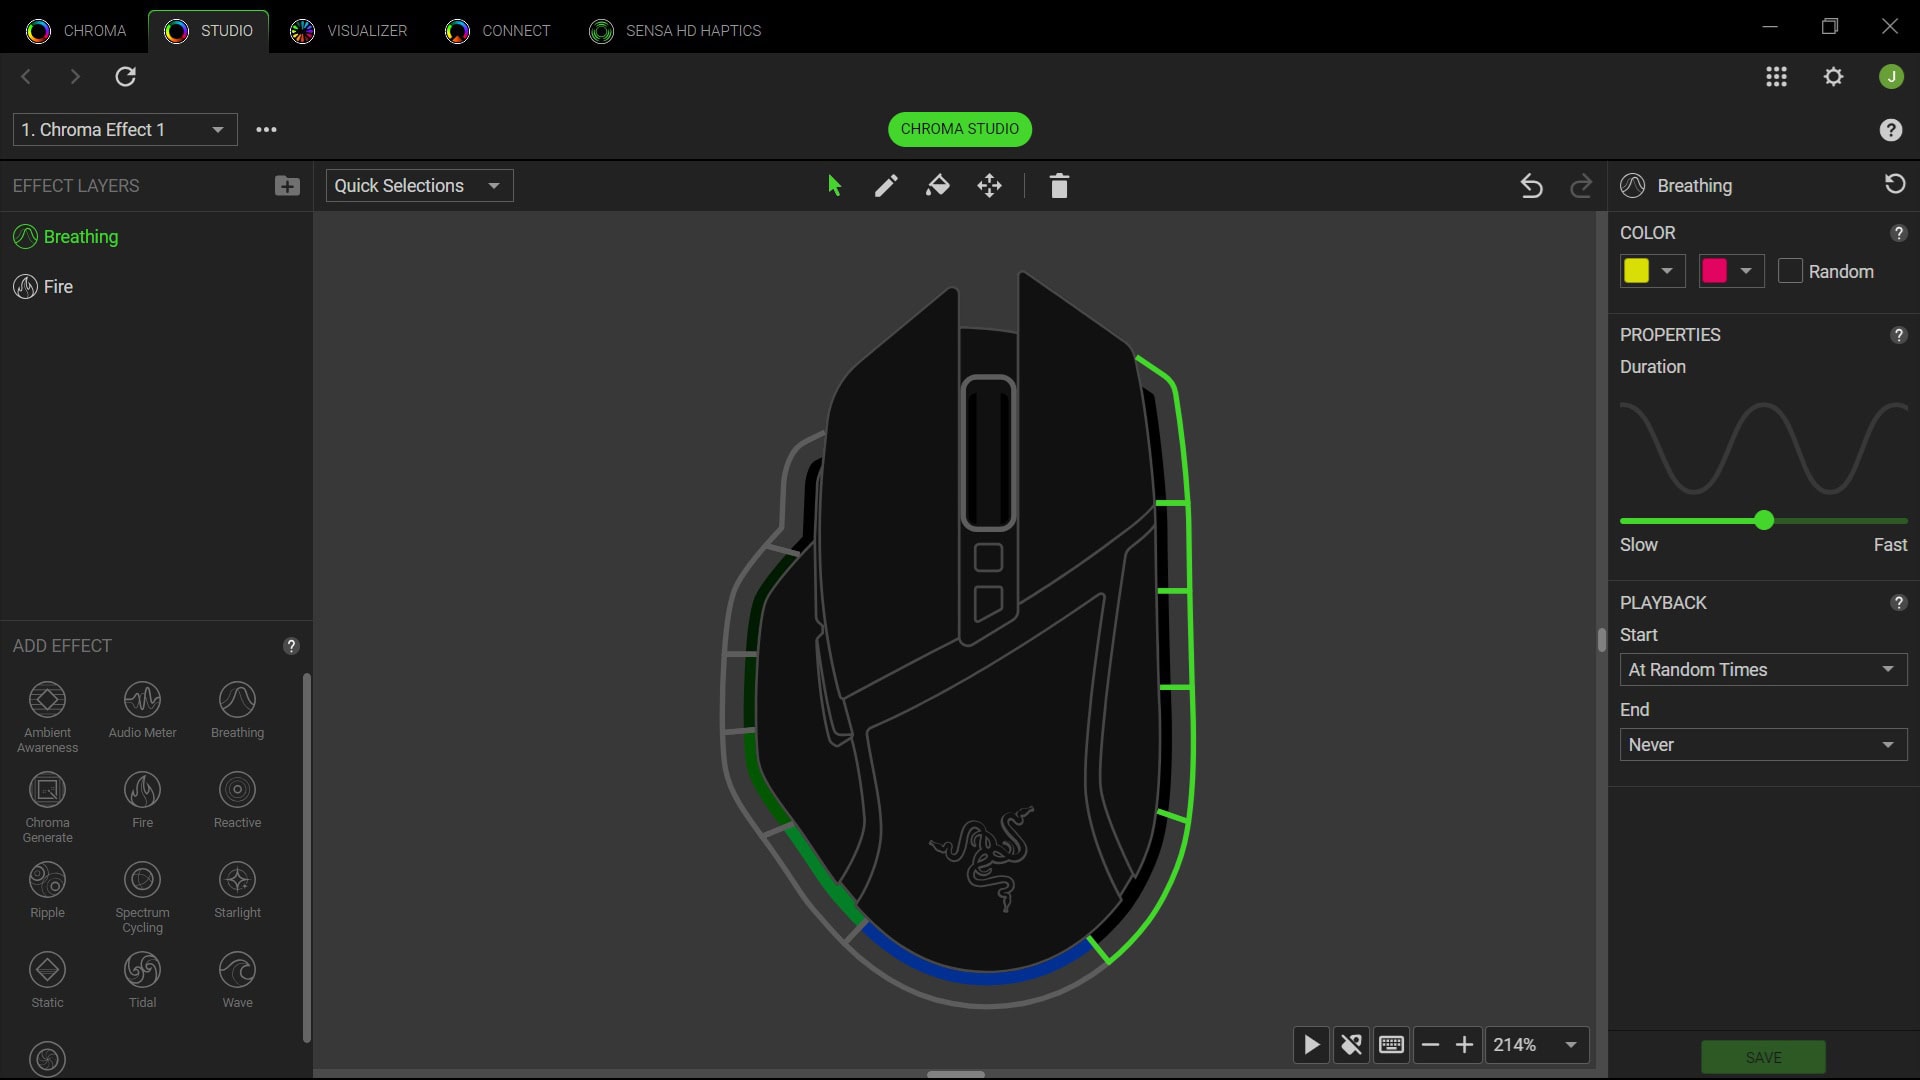
Task: Select the Paint tool in the toolbar
Action: (885, 185)
